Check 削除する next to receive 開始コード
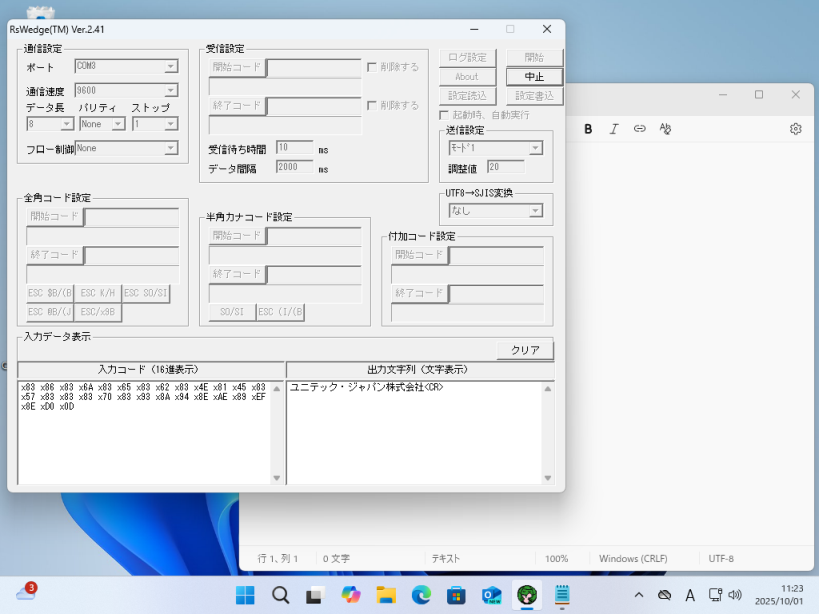This screenshot has height=614, width=819. [x=373, y=67]
